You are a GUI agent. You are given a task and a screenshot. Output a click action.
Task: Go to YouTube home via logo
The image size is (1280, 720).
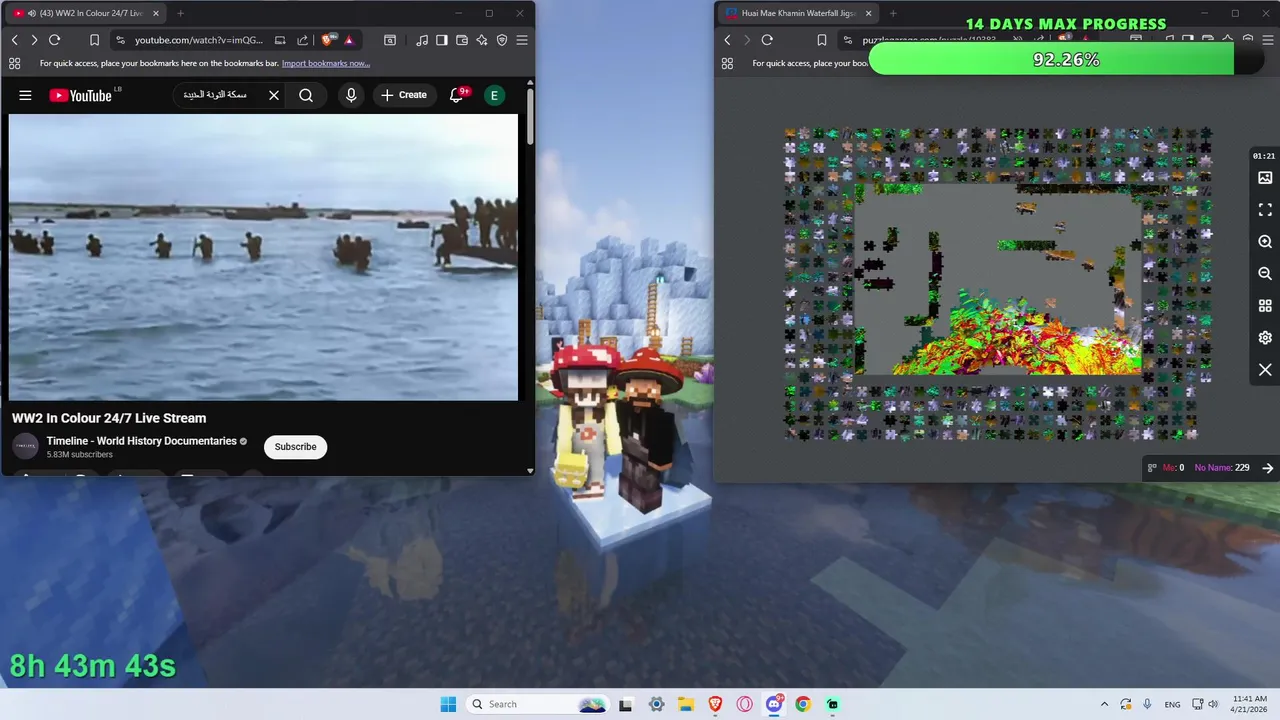[81, 95]
